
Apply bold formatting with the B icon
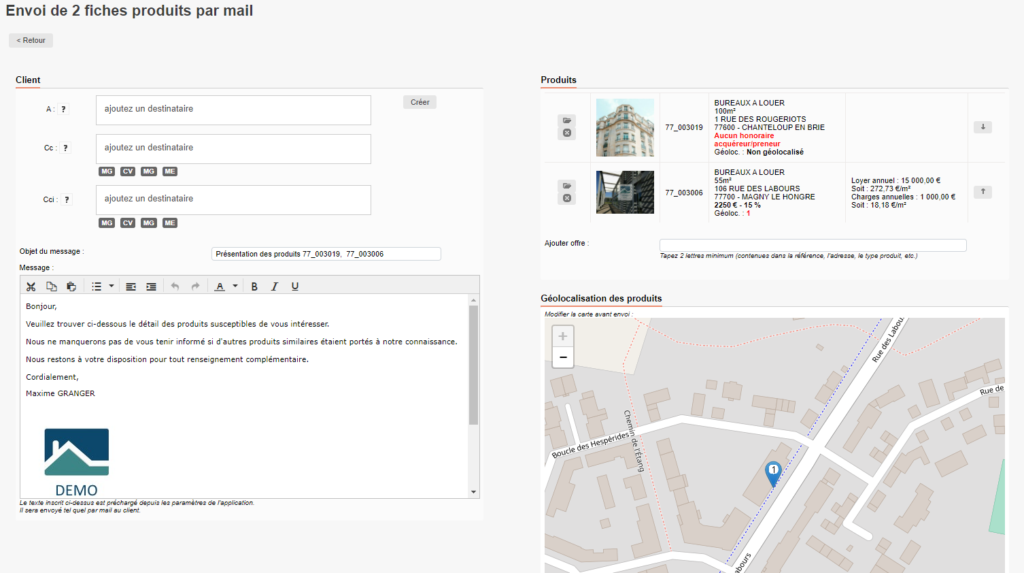pyautogui.click(x=254, y=287)
